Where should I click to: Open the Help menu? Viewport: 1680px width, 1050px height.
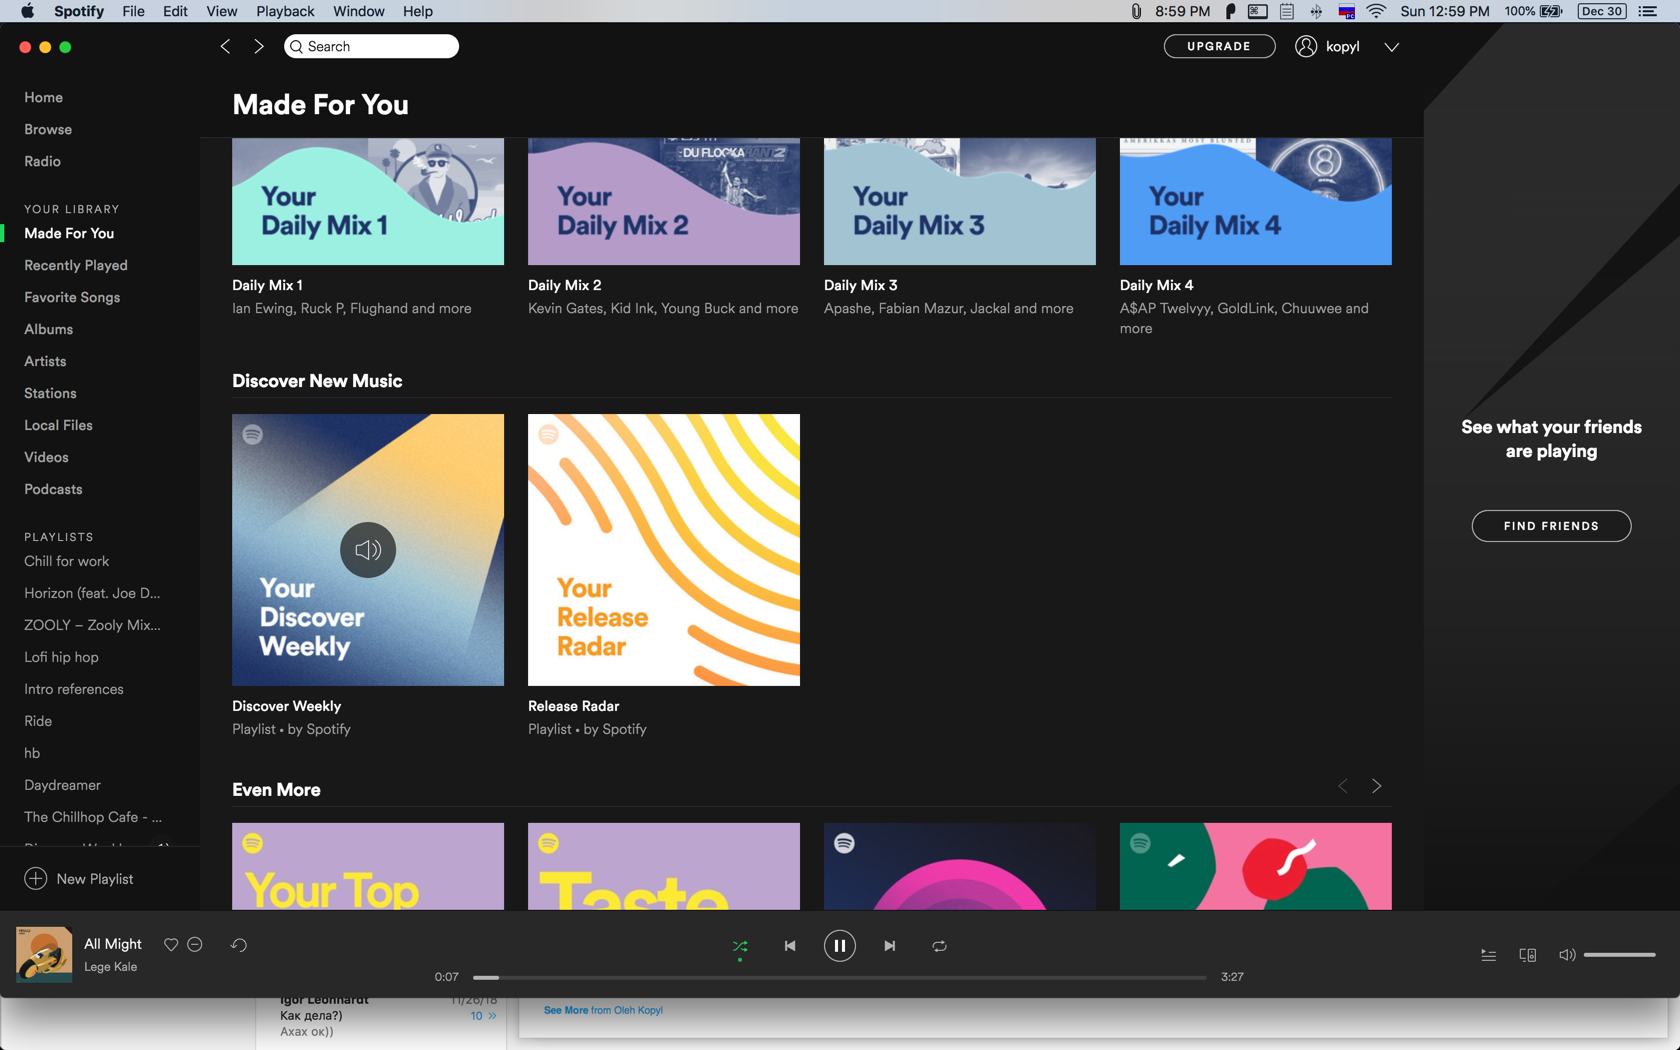point(418,11)
